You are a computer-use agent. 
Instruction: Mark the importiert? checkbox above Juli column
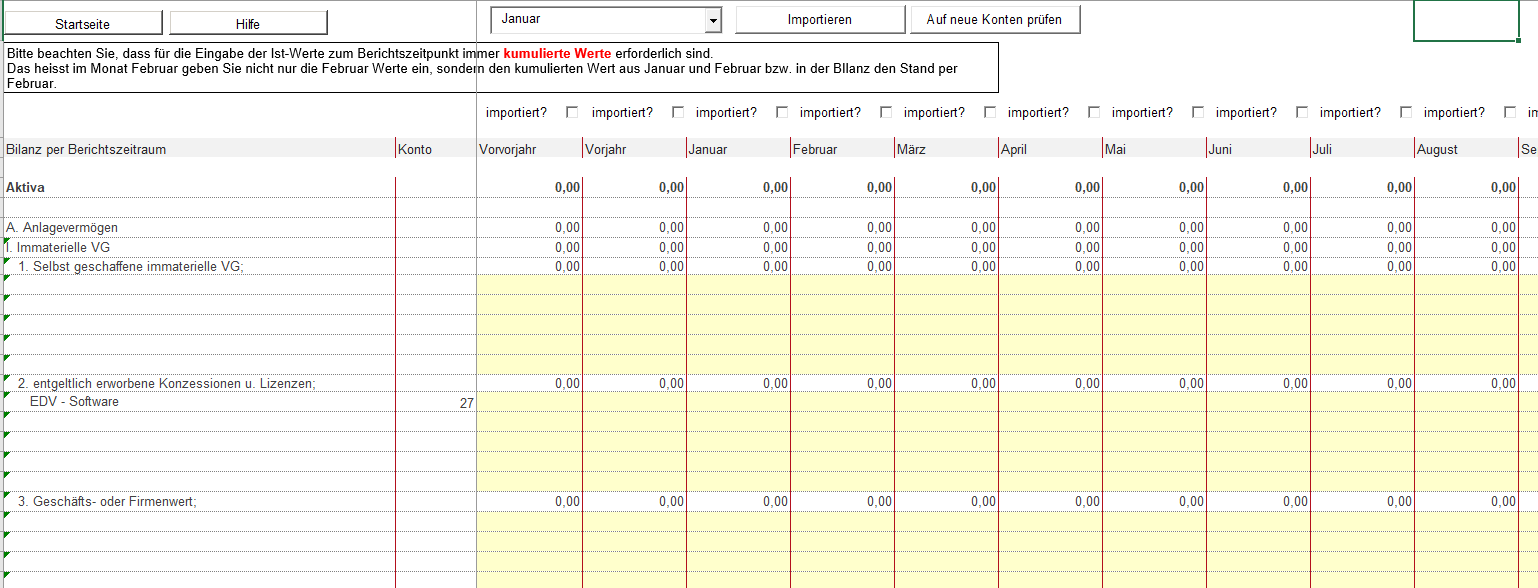(1406, 113)
